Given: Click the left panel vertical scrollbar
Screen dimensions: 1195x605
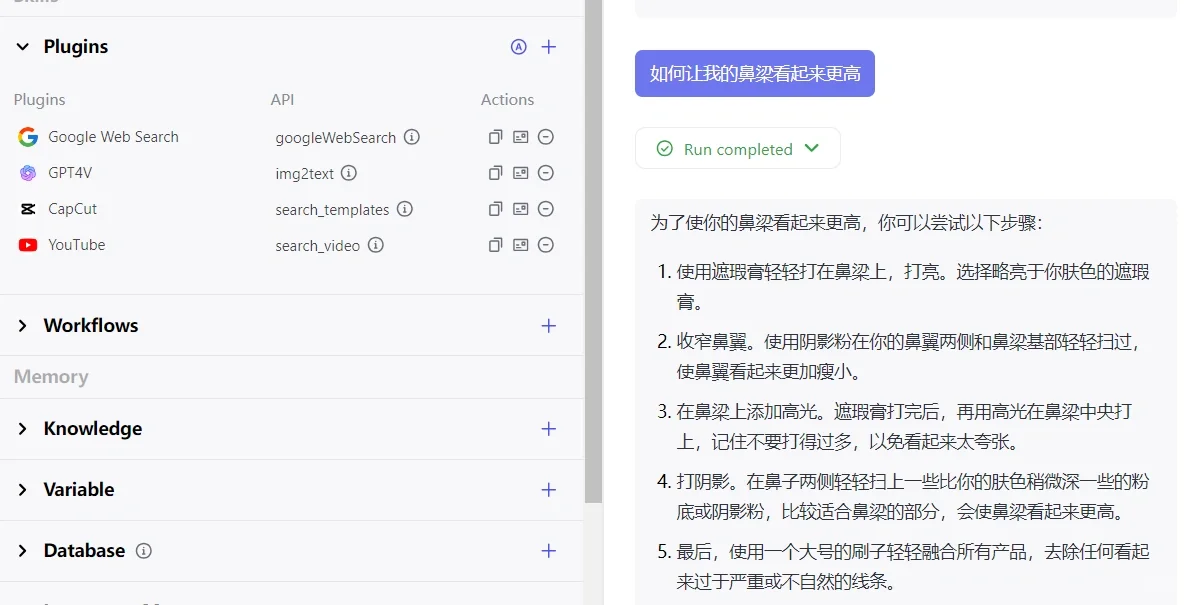Looking at the screenshot, I should [x=594, y=251].
